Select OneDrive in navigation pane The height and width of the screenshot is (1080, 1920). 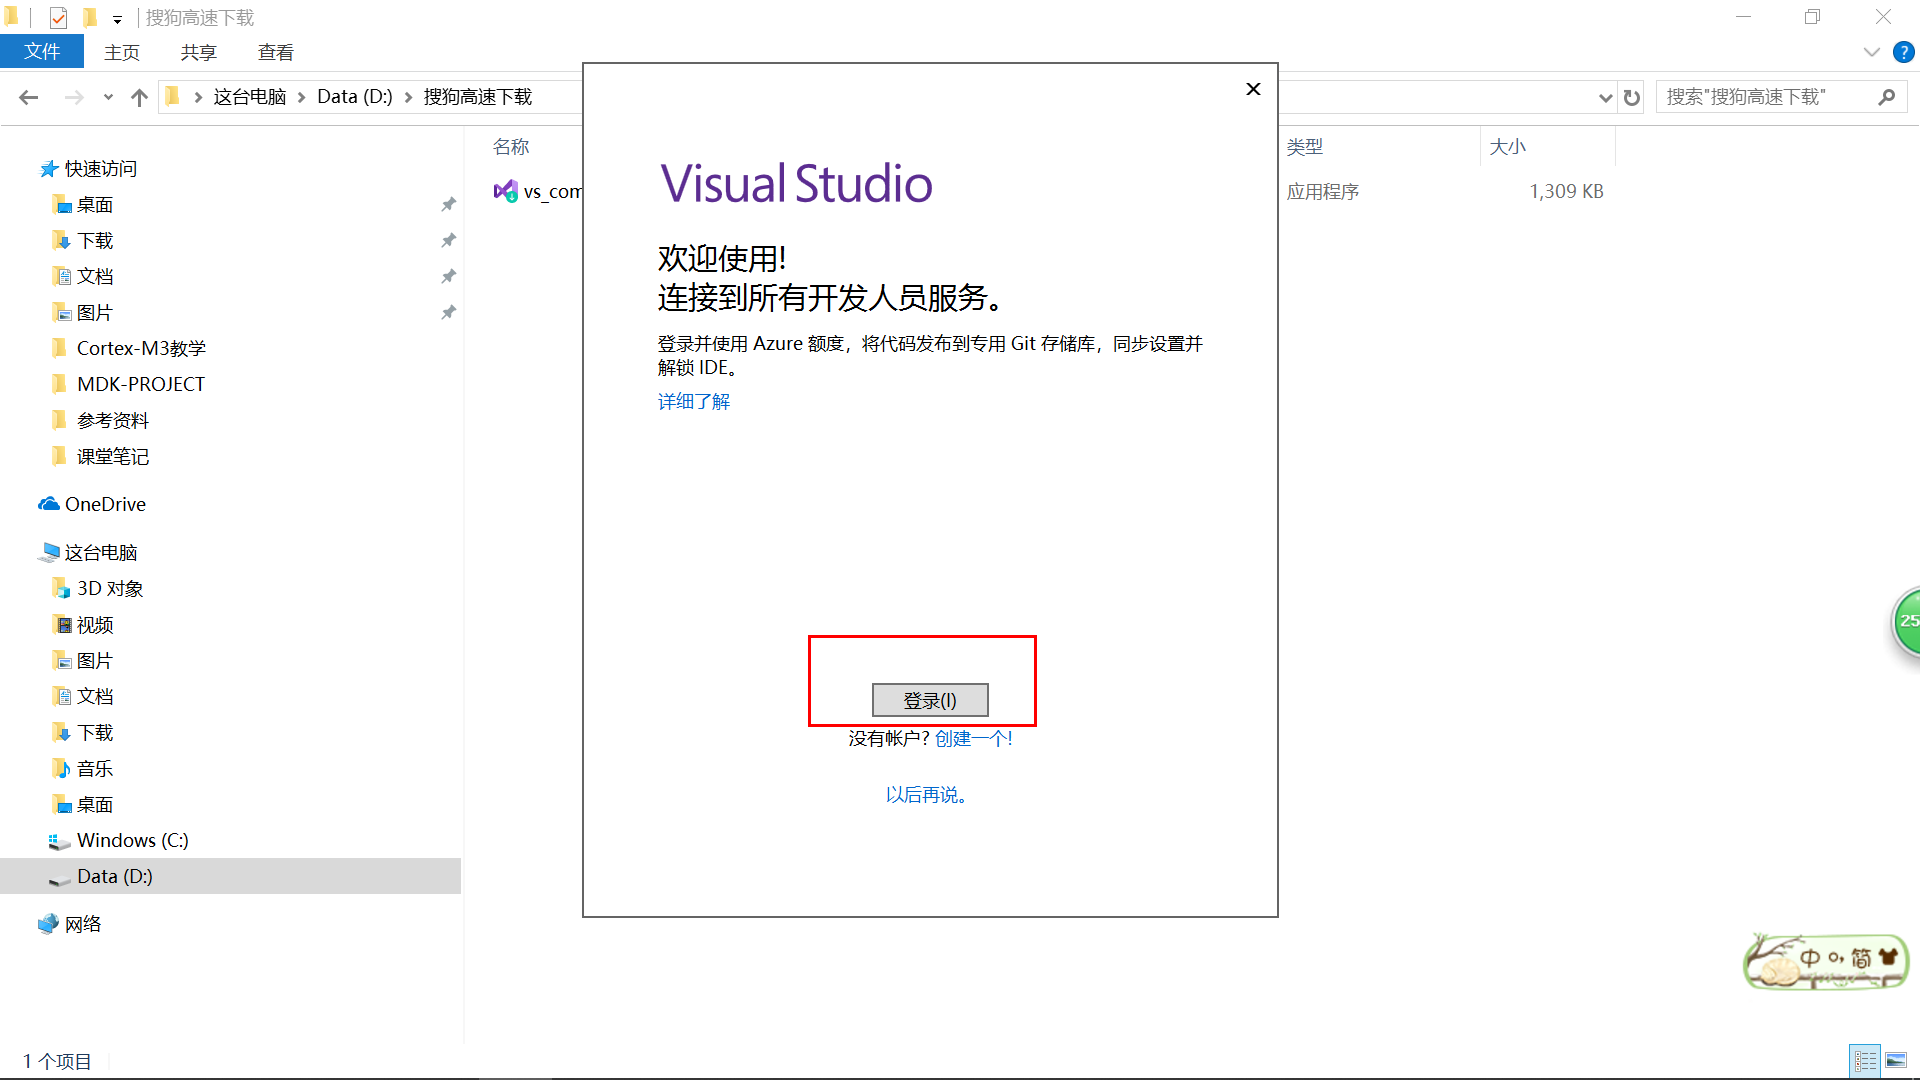(105, 504)
